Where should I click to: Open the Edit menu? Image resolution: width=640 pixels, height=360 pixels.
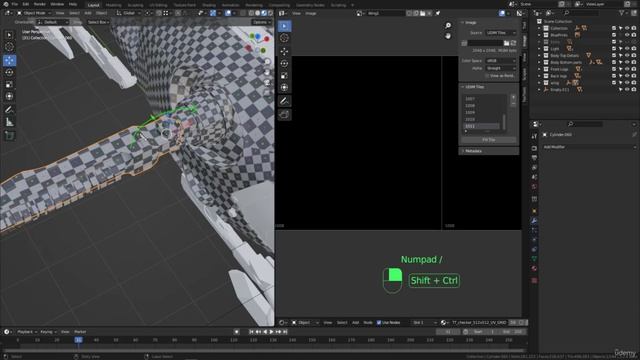[26, 4]
